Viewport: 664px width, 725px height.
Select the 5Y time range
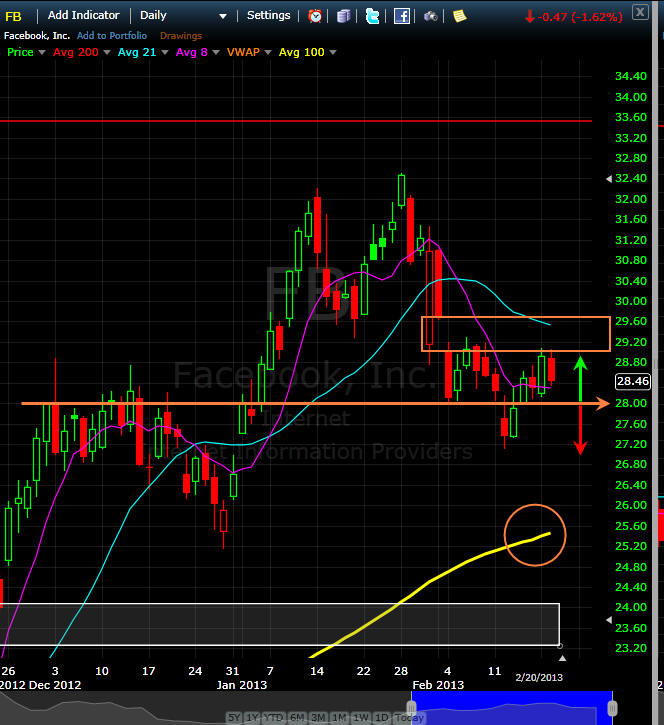click(x=234, y=718)
